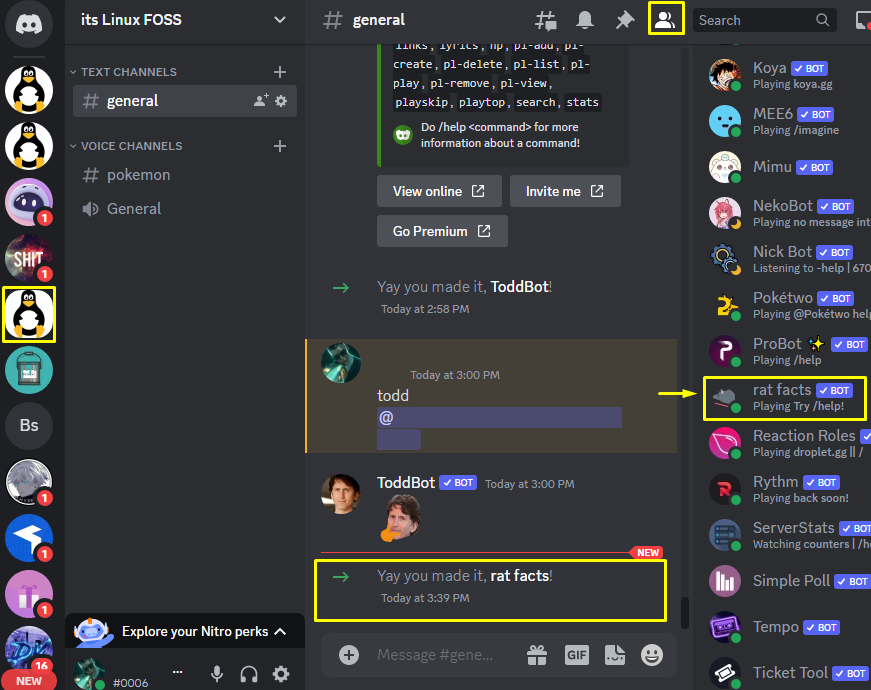Open the inbox icon beside Search
Viewport: 871px width, 690px height.
[863, 21]
